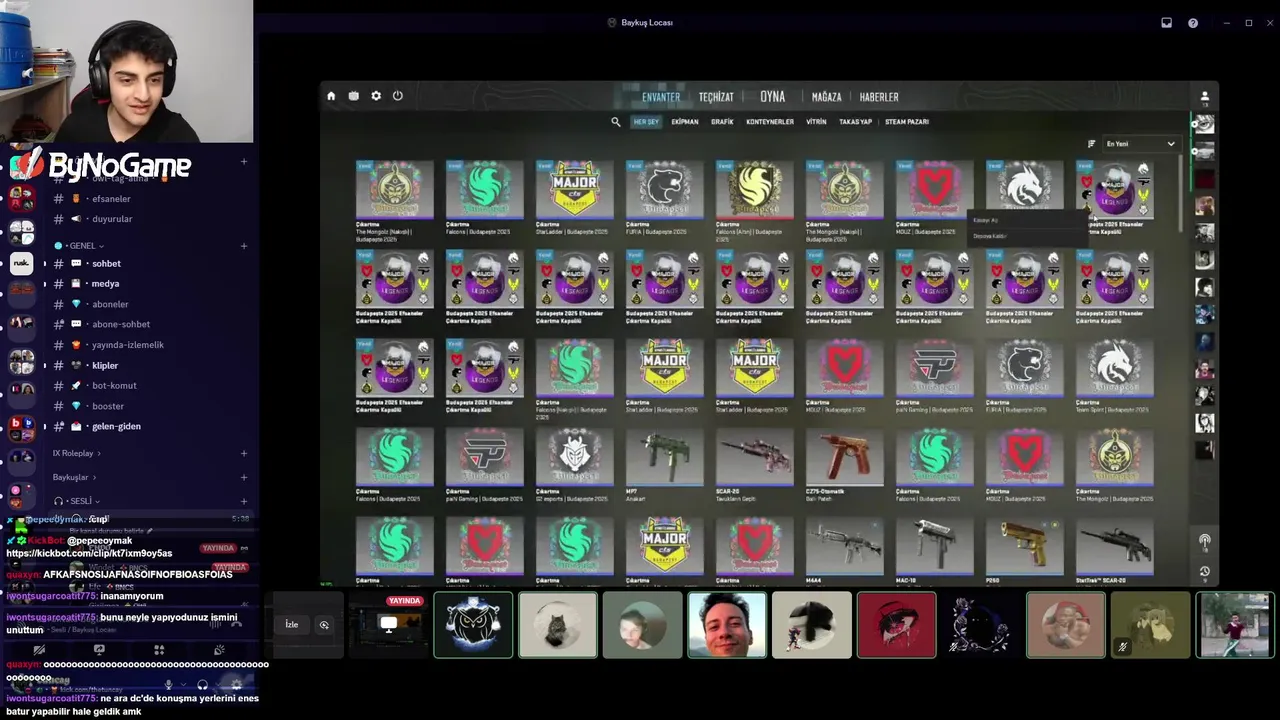Add a channel to the SESLİ category
The height and width of the screenshot is (720, 1280).
click(x=244, y=501)
